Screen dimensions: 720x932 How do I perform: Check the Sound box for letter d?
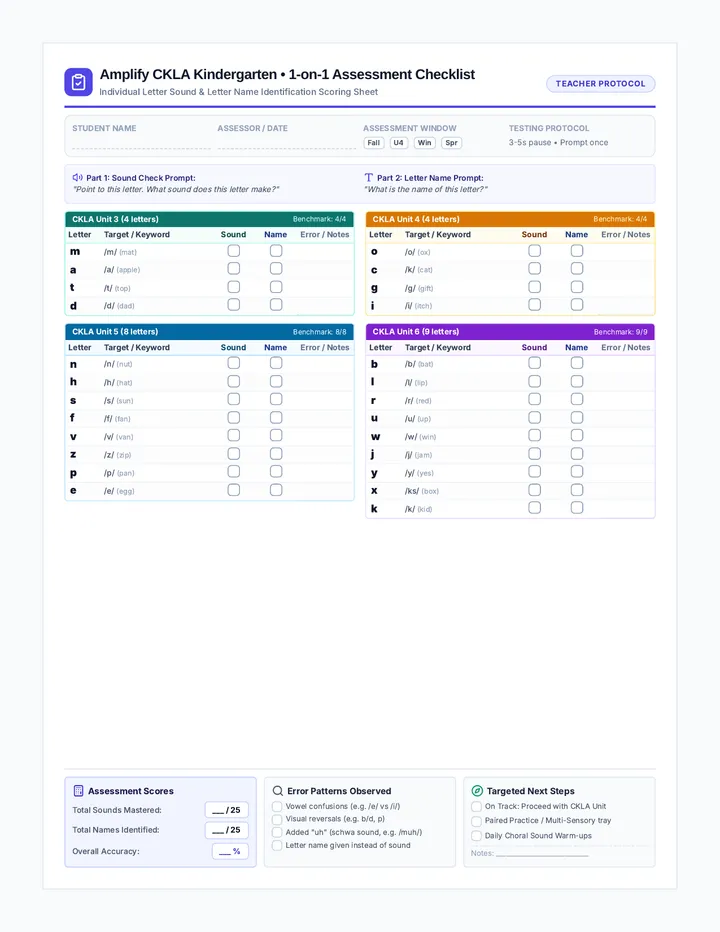tap(234, 305)
